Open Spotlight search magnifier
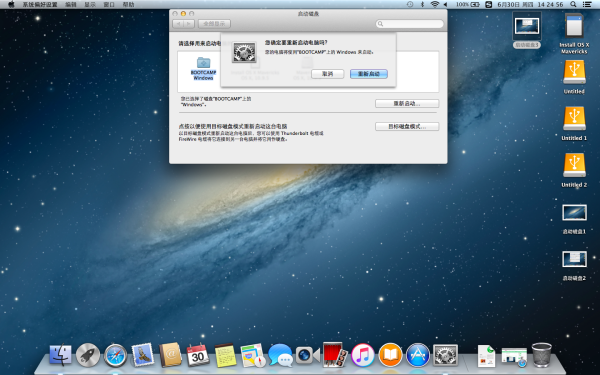The image size is (600, 375). tap(573, 5)
